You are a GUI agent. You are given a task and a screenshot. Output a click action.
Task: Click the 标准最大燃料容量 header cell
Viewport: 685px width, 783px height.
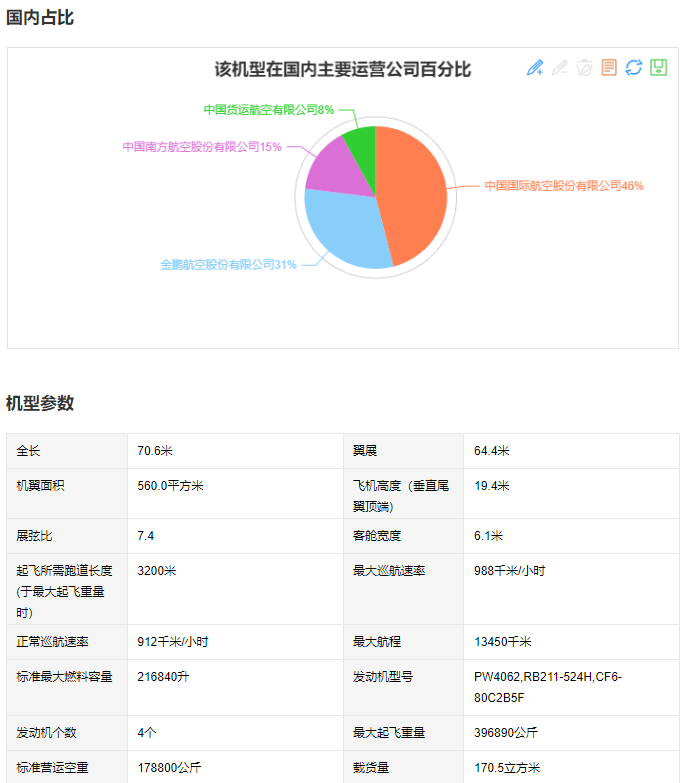coord(67,687)
